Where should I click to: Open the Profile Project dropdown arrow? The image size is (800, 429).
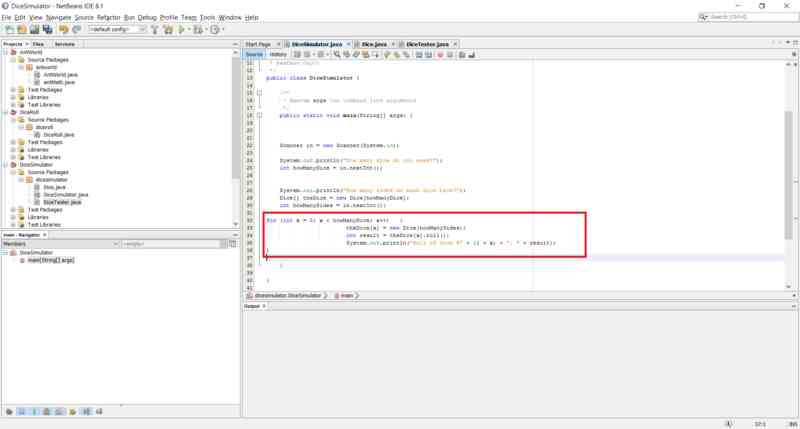tap(223, 30)
